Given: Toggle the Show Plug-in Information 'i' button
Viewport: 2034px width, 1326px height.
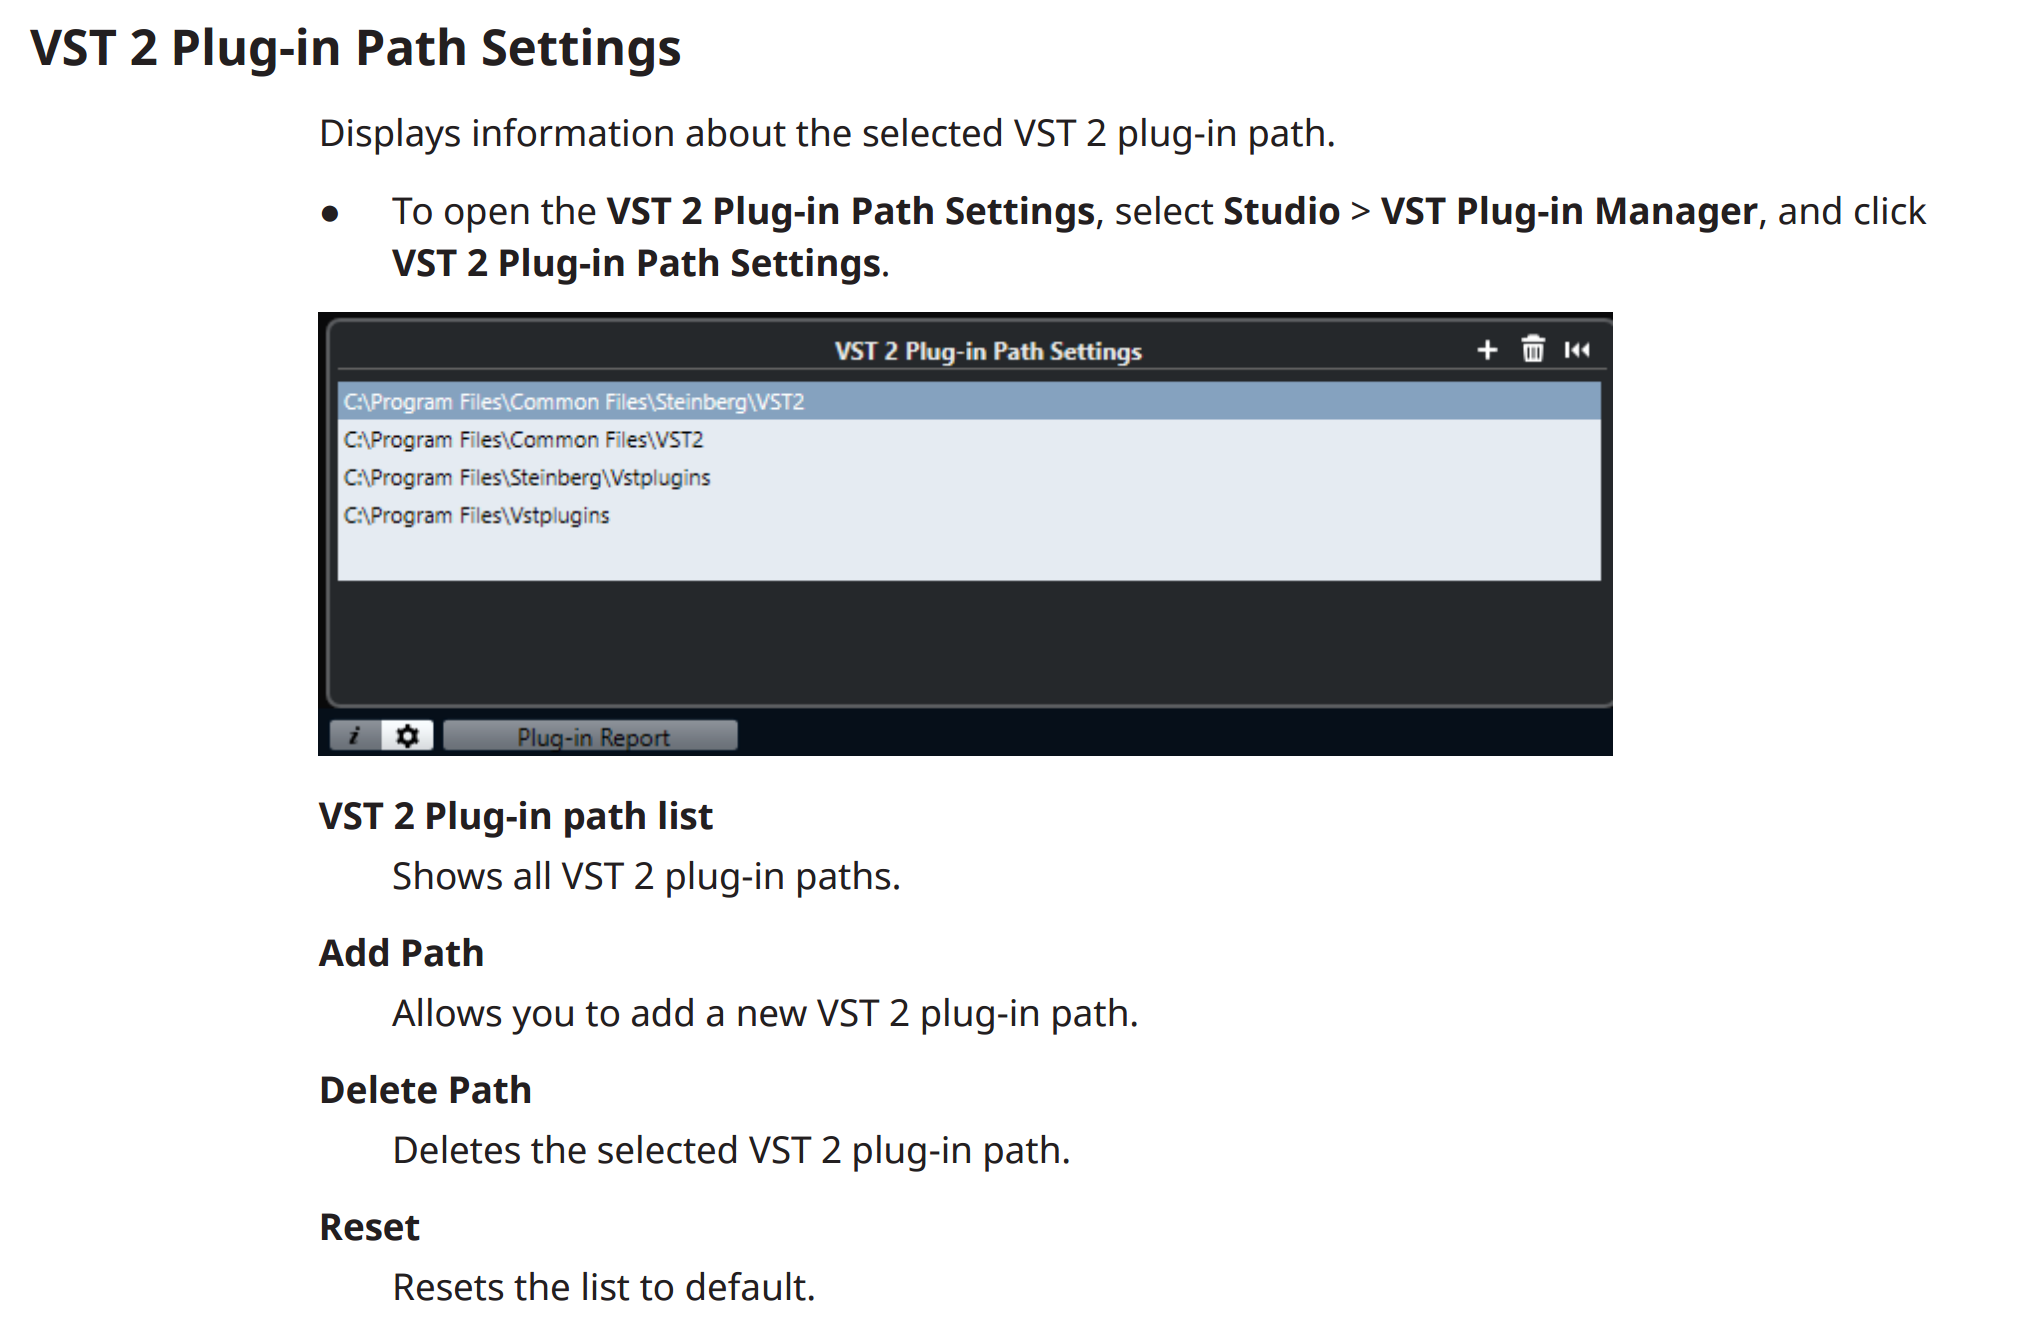Looking at the screenshot, I should [354, 736].
